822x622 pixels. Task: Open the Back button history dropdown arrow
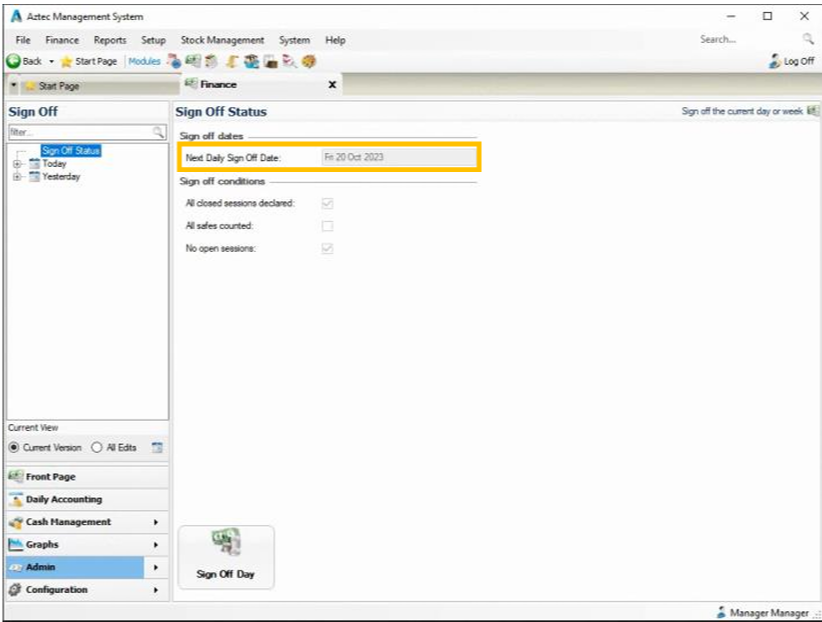click(x=51, y=62)
